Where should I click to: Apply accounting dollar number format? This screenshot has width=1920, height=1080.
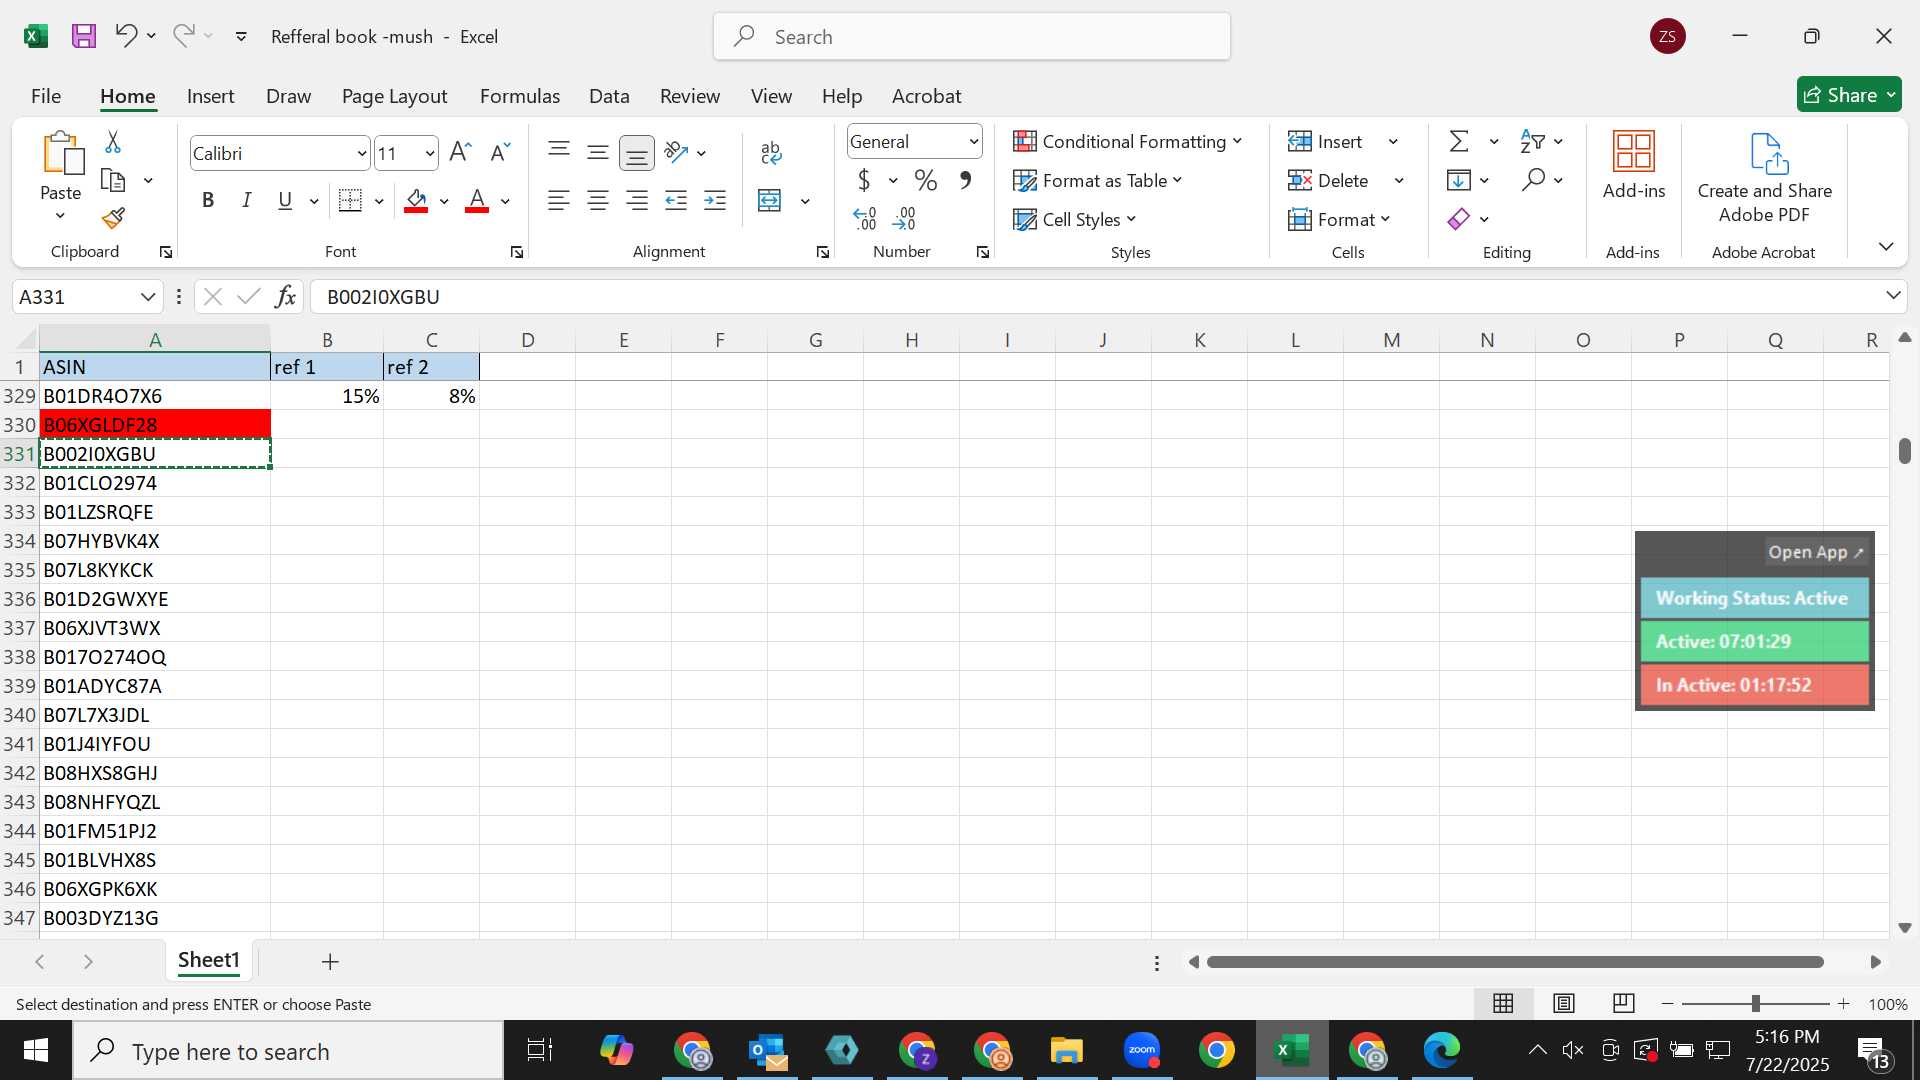864,180
